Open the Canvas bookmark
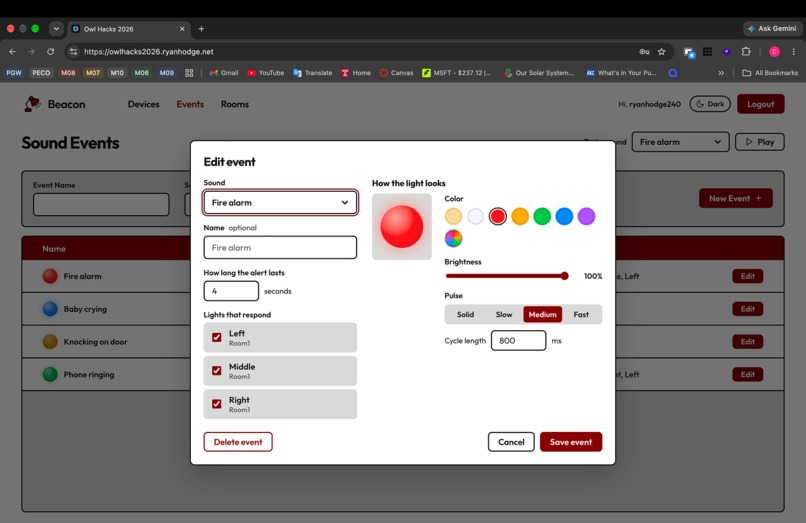The image size is (806, 523). [x=396, y=73]
